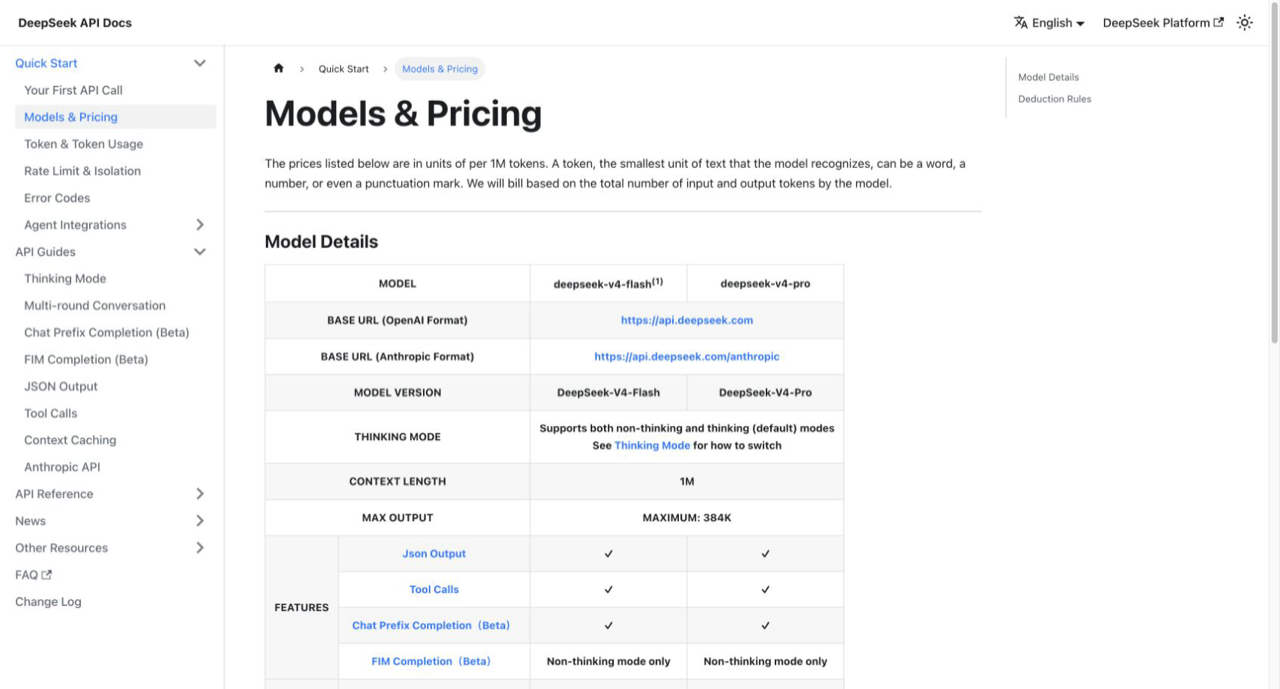Screen dimensions: 1280x689
Task: Open the https://api.deepseek.com/anthropic link
Action: (x=687, y=356)
